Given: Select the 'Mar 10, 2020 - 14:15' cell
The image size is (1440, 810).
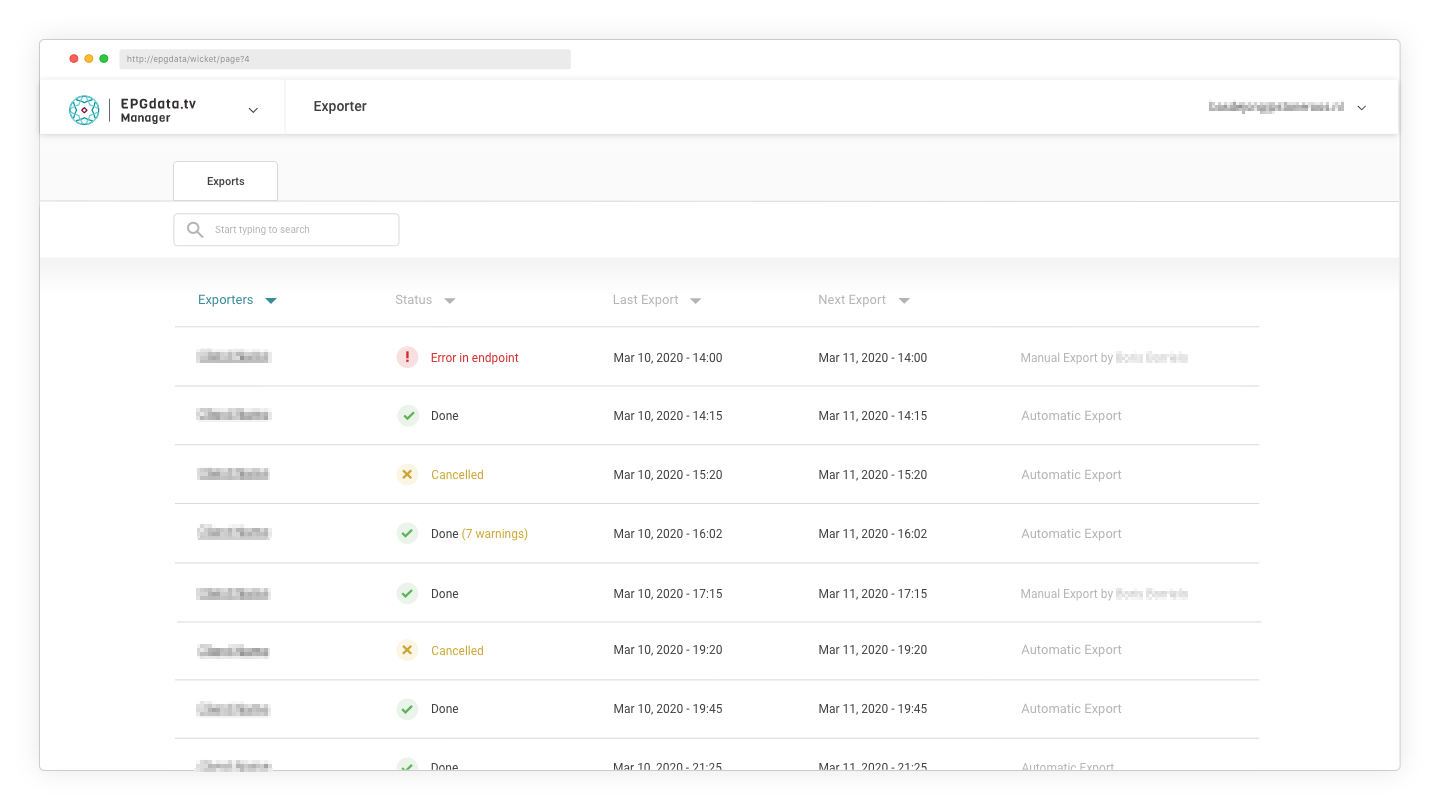Looking at the screenshot, I should tap(668, 416).
